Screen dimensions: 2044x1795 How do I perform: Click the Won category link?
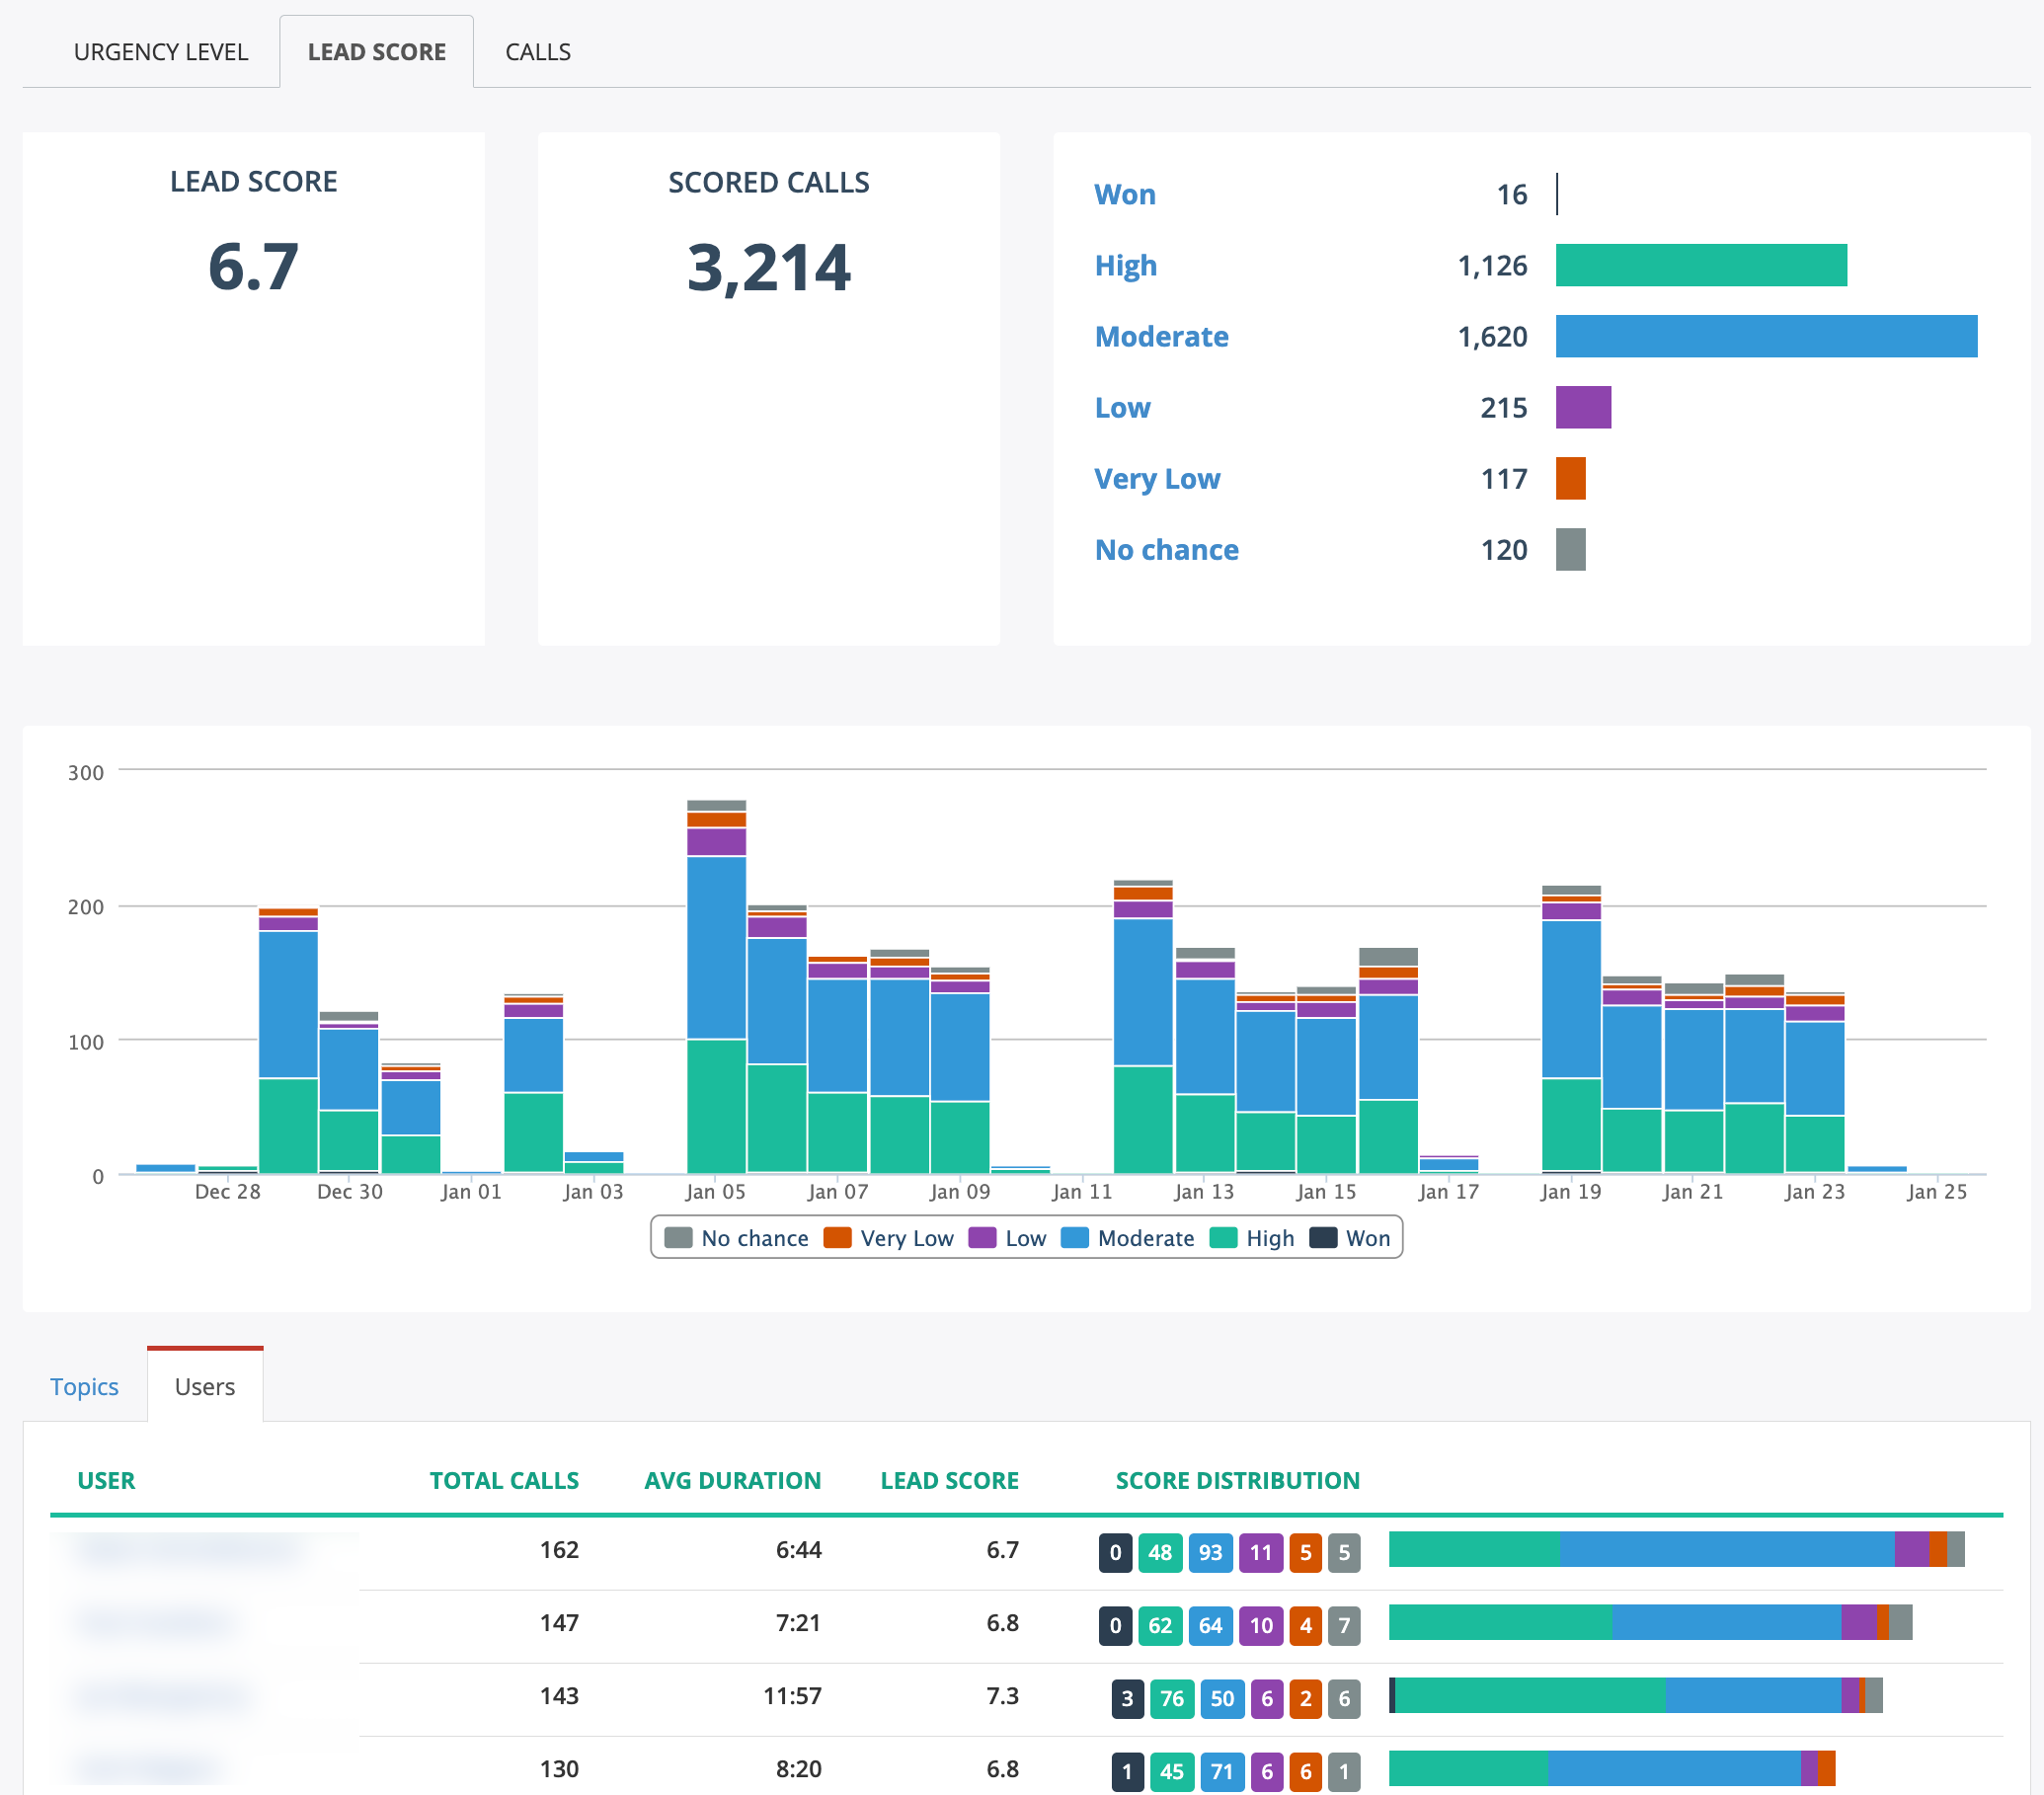click(x=1124, y=194)
